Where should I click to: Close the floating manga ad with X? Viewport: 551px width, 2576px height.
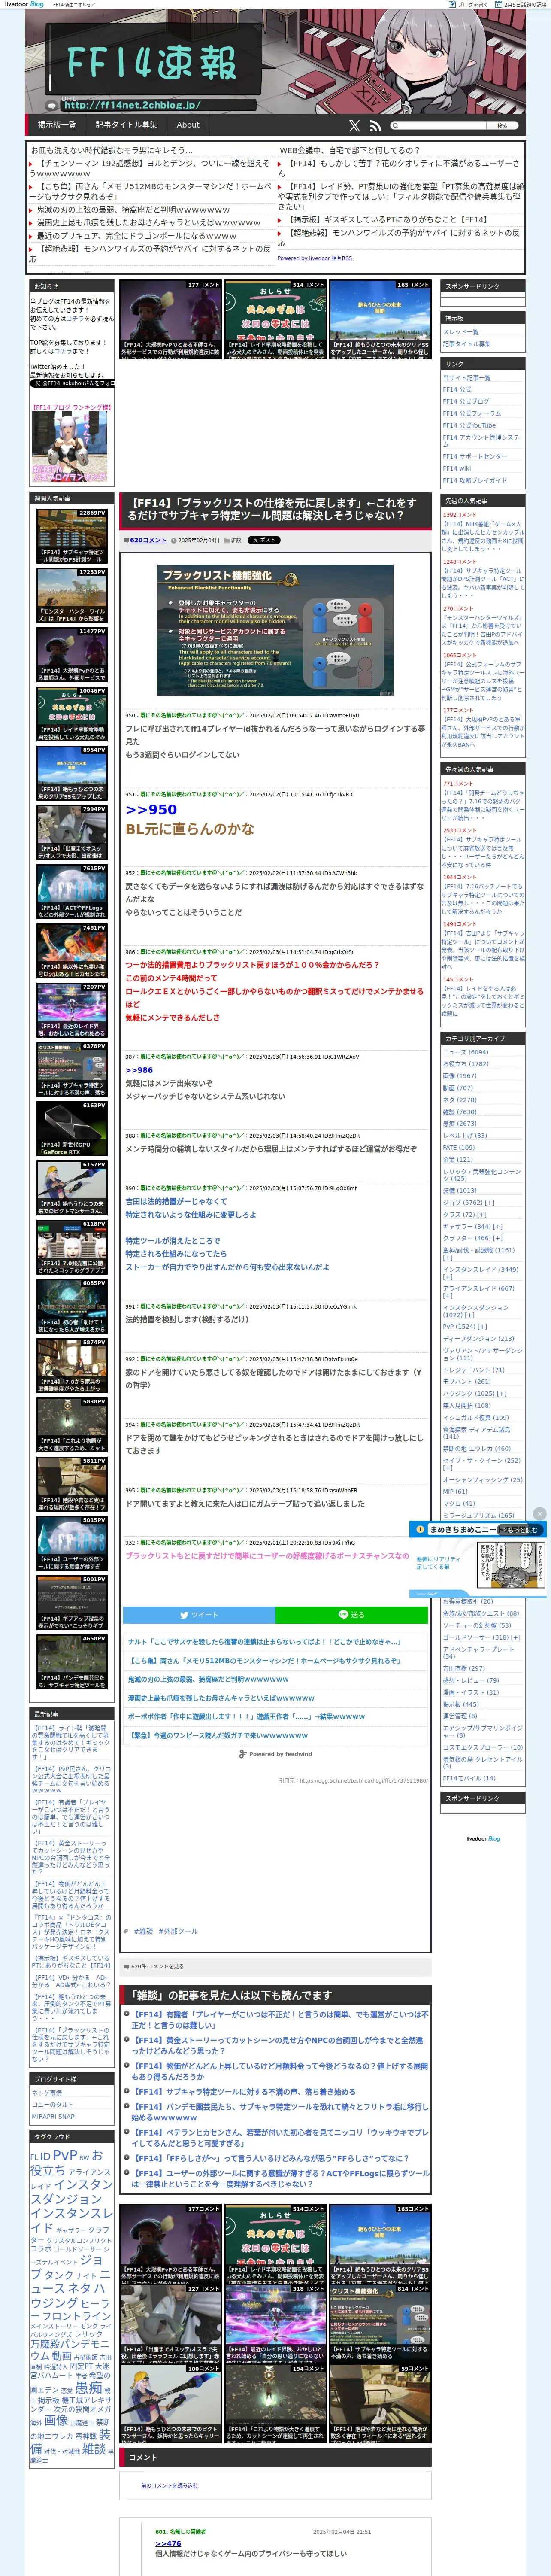[x=540, y=1514]
